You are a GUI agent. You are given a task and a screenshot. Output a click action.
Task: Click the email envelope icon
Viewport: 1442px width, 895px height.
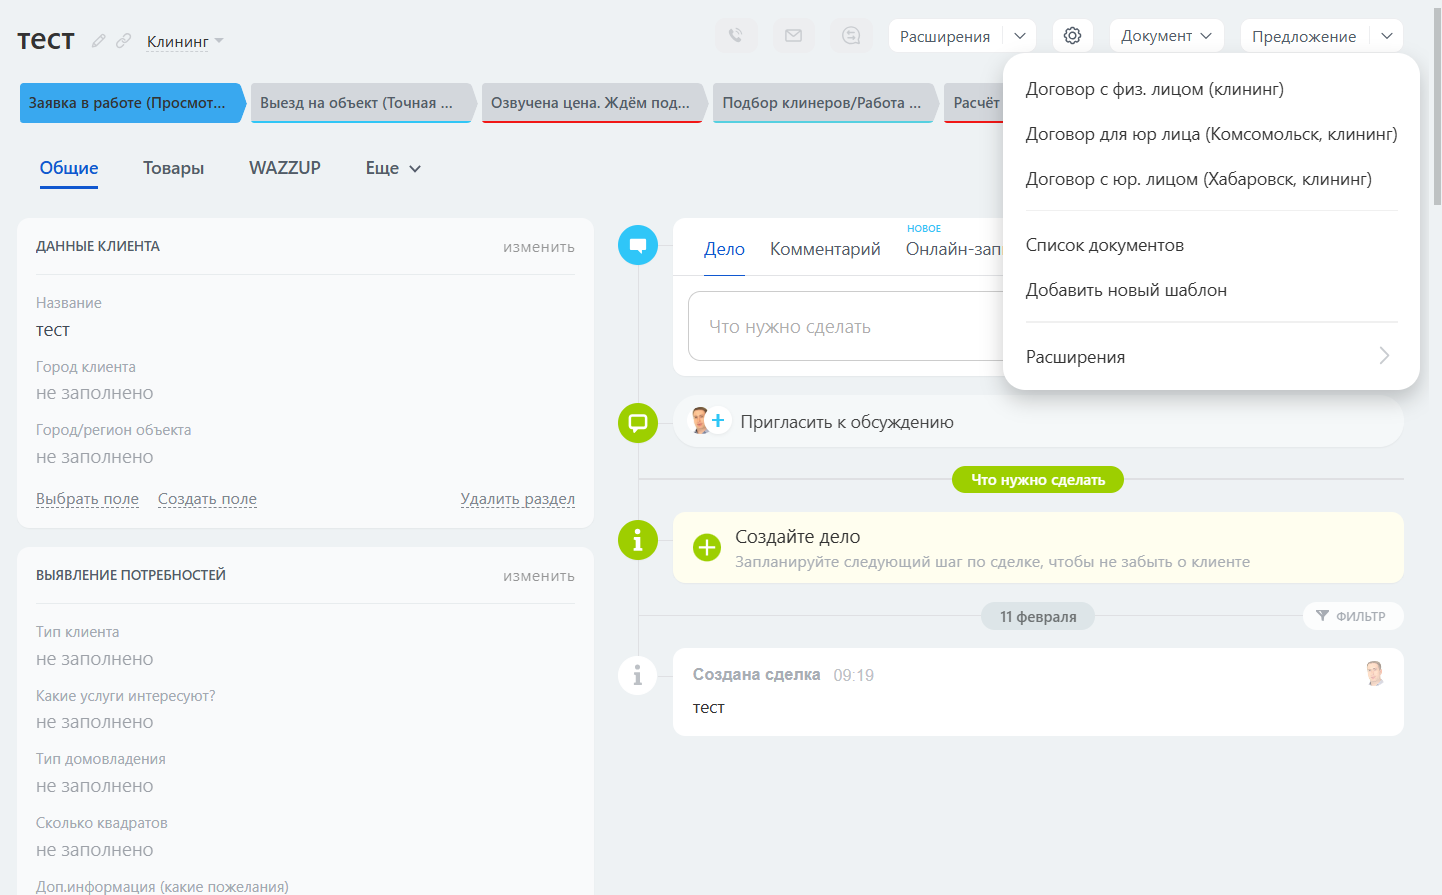click(793, 36)
